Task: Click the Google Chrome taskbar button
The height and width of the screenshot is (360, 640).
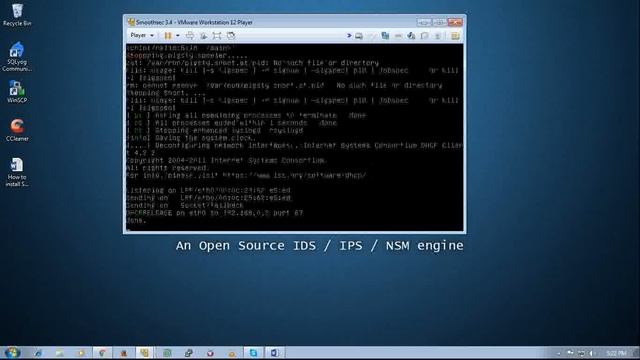Action: point(102,353)
